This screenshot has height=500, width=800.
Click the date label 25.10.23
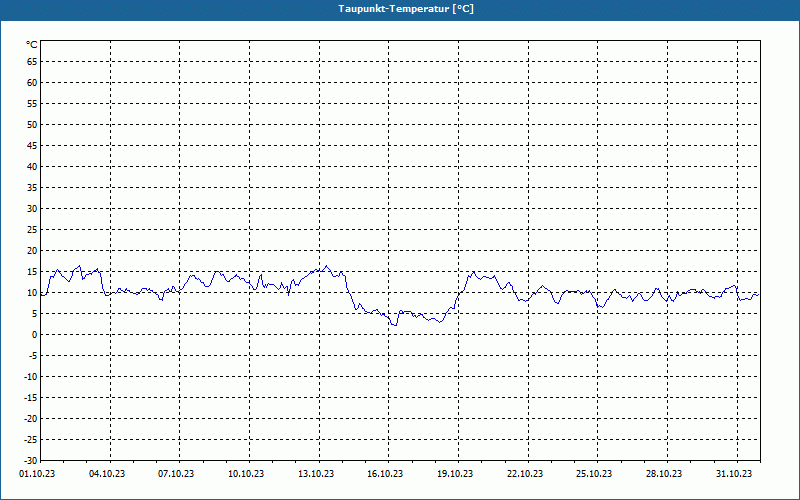[594, 474]
